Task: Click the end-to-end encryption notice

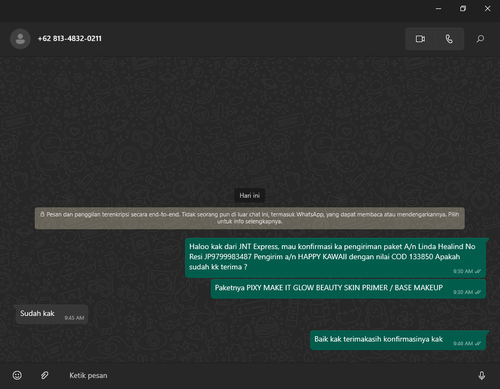Action: point(250,218)
